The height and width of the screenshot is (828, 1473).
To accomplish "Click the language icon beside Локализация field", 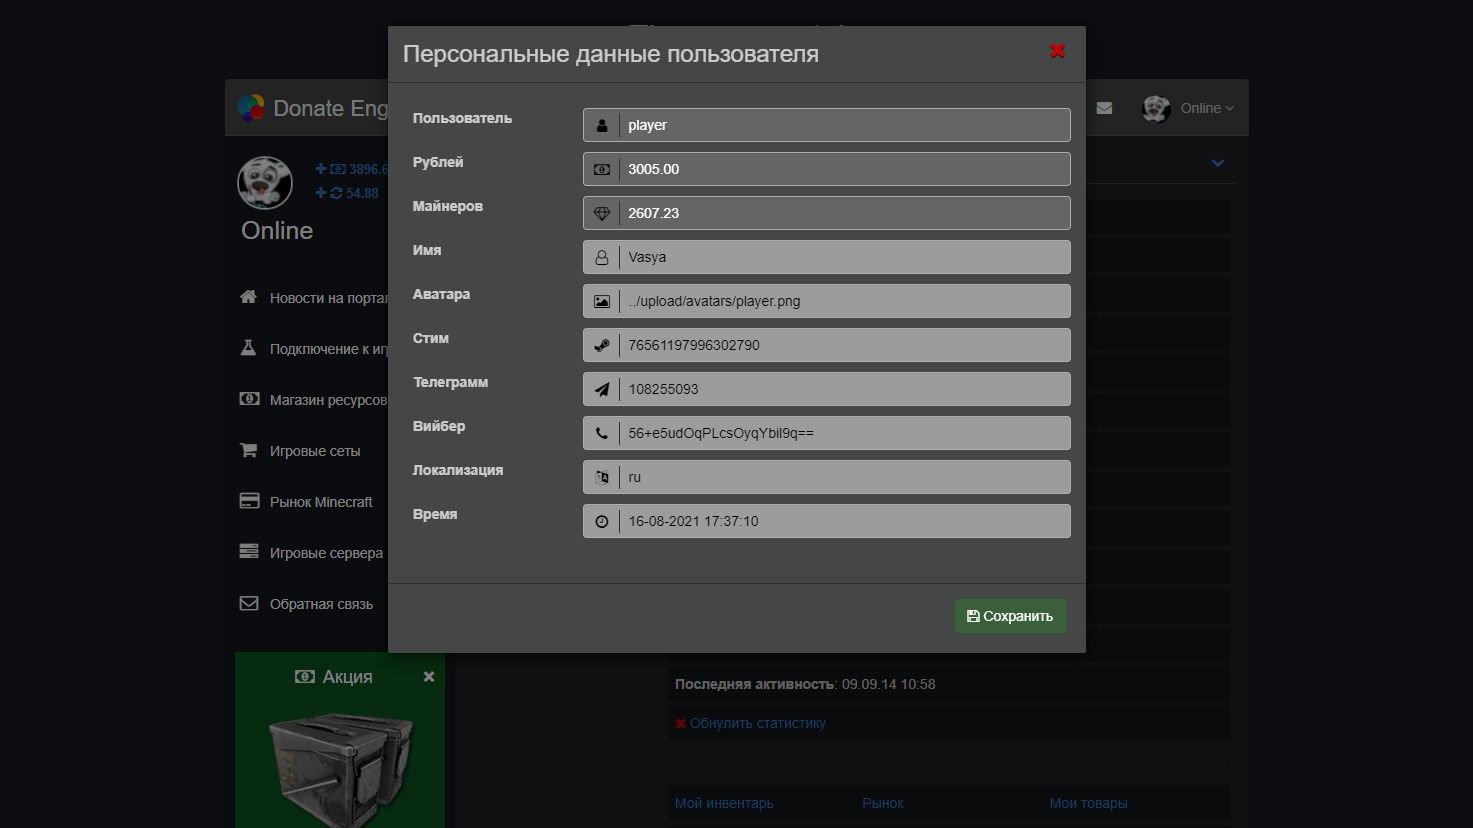I will pyautogui.click(x=601, y=477).
